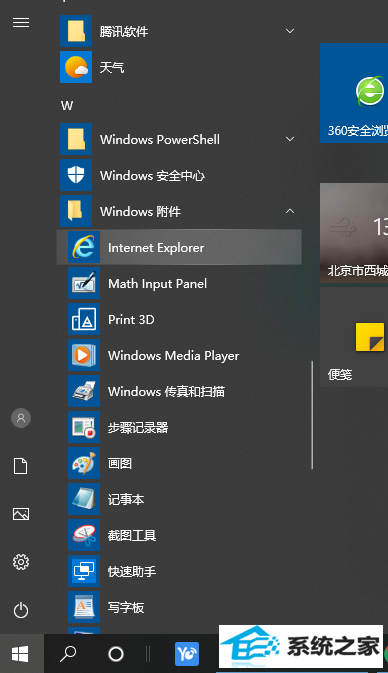
Task: Select the Math Input Panel label
Action: pos(158,283)
